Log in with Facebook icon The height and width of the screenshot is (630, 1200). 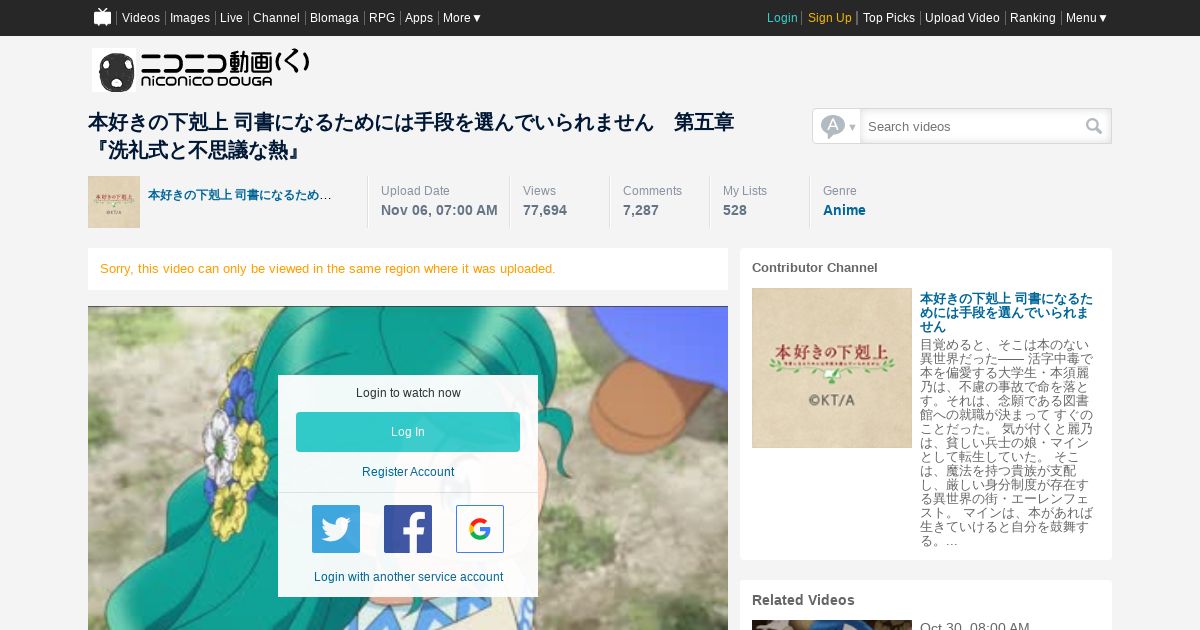point(408,529)
